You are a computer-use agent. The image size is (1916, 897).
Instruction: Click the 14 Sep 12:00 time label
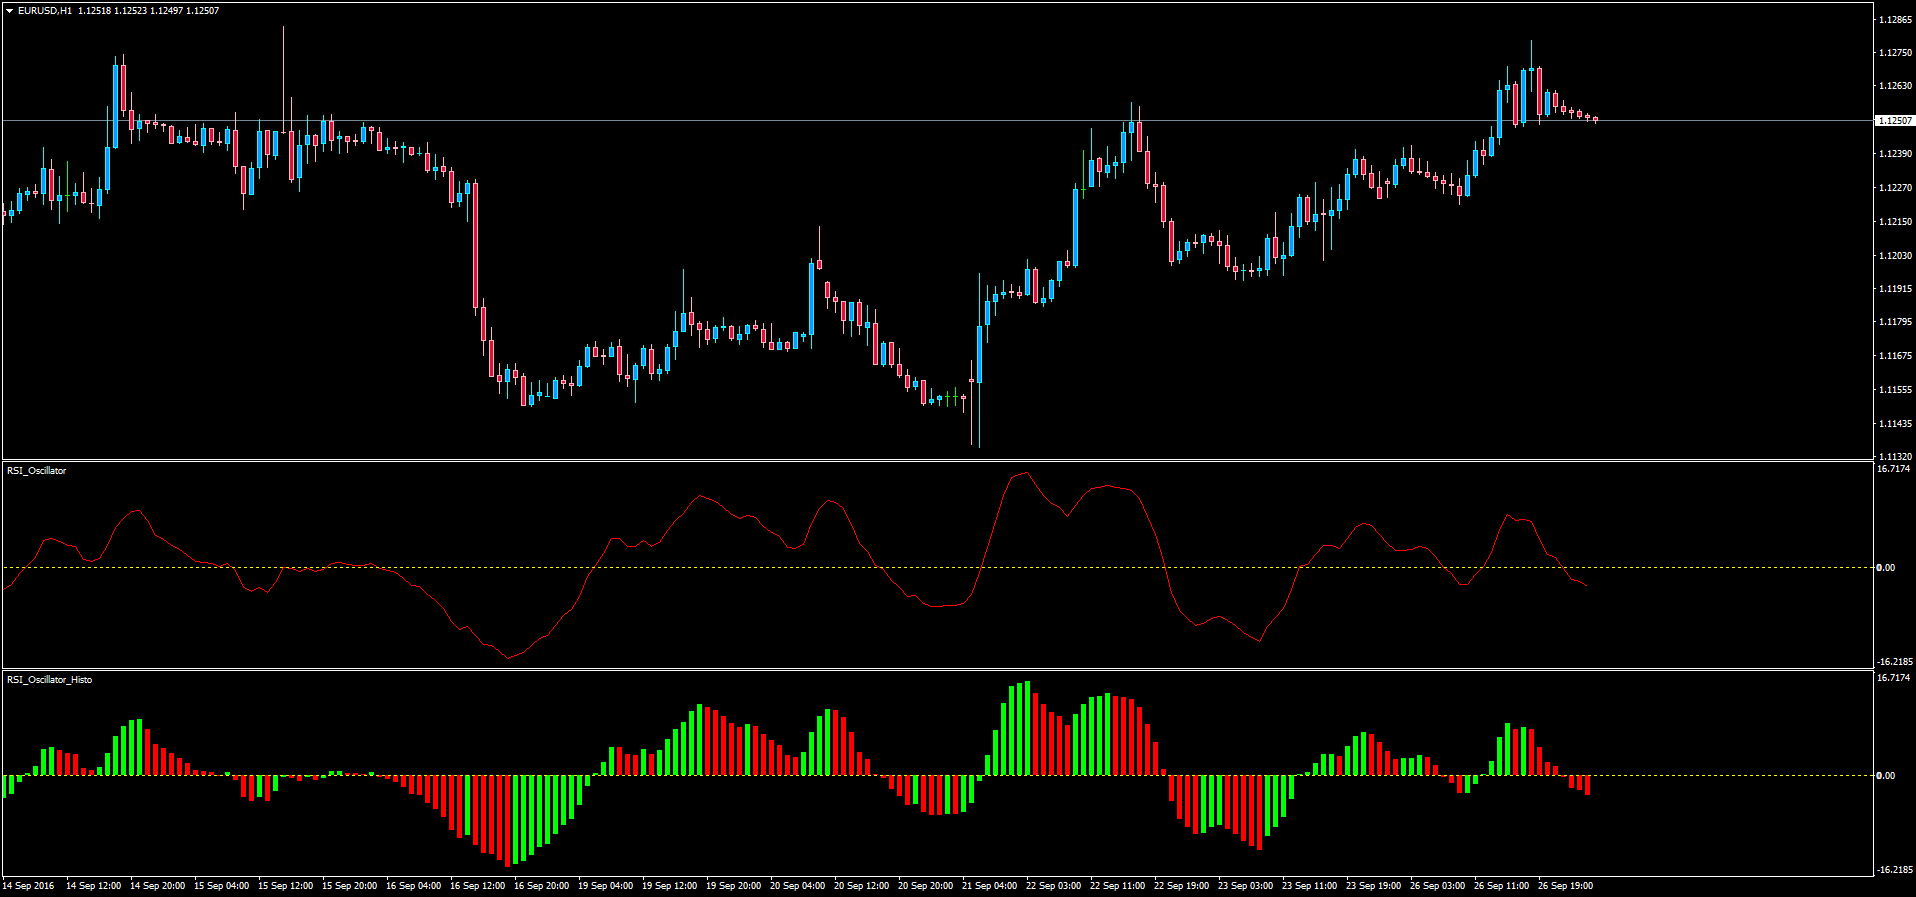coord(93,885)
